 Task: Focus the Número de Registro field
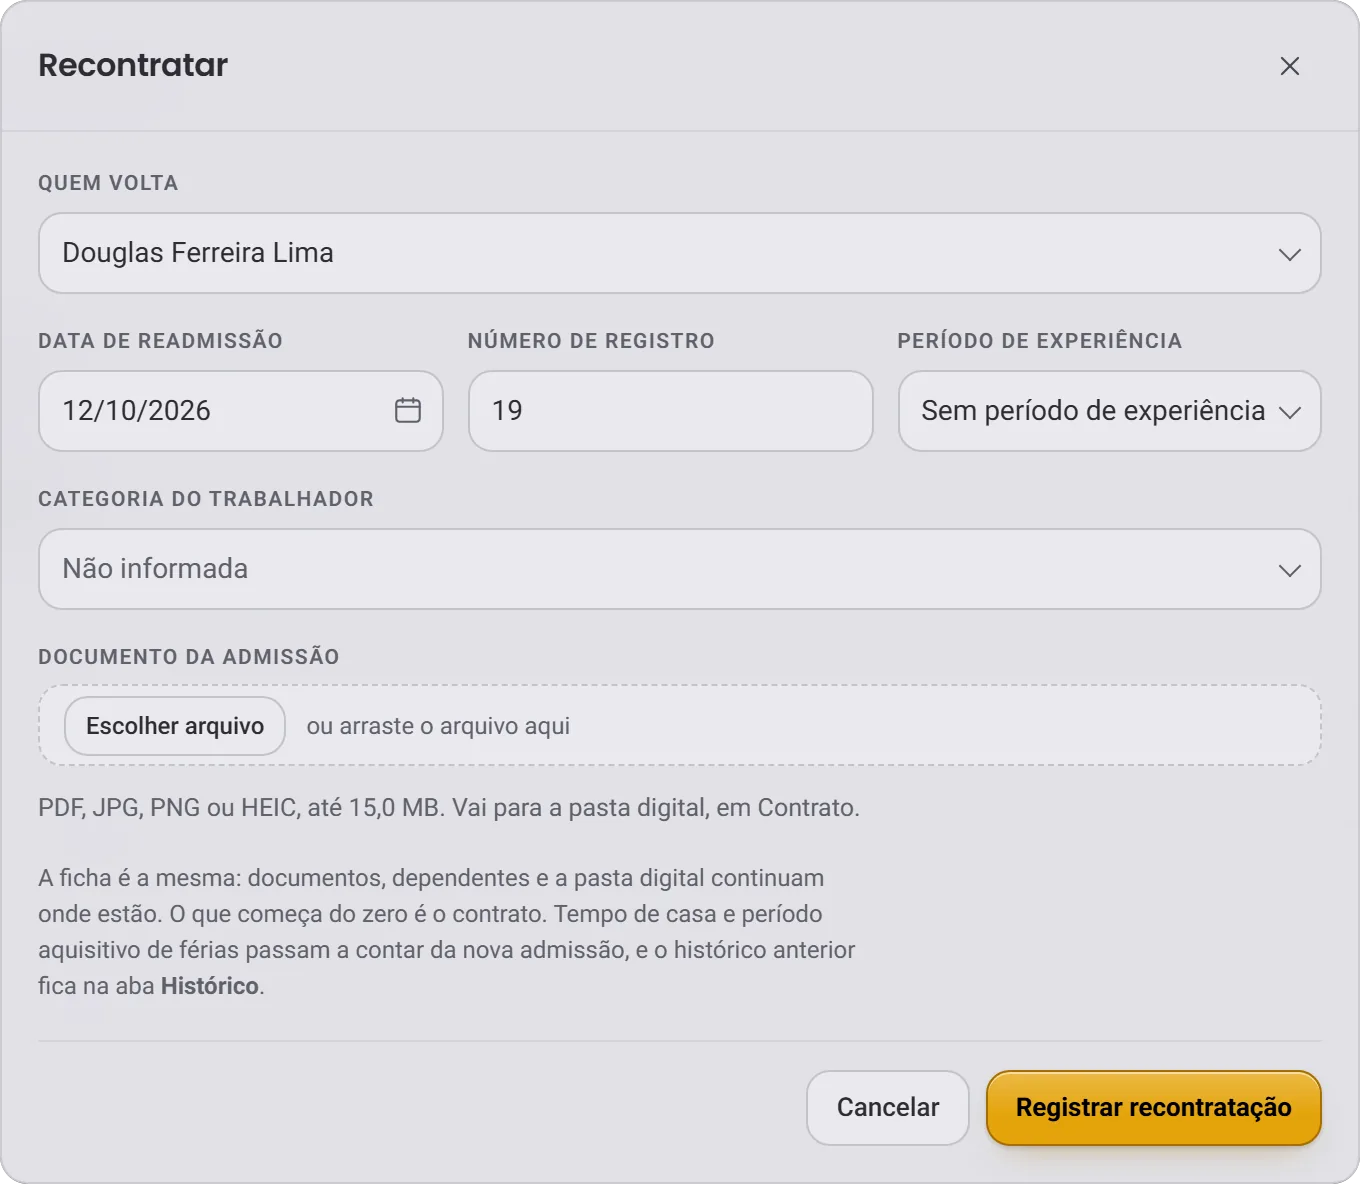[x=671, y=411]
